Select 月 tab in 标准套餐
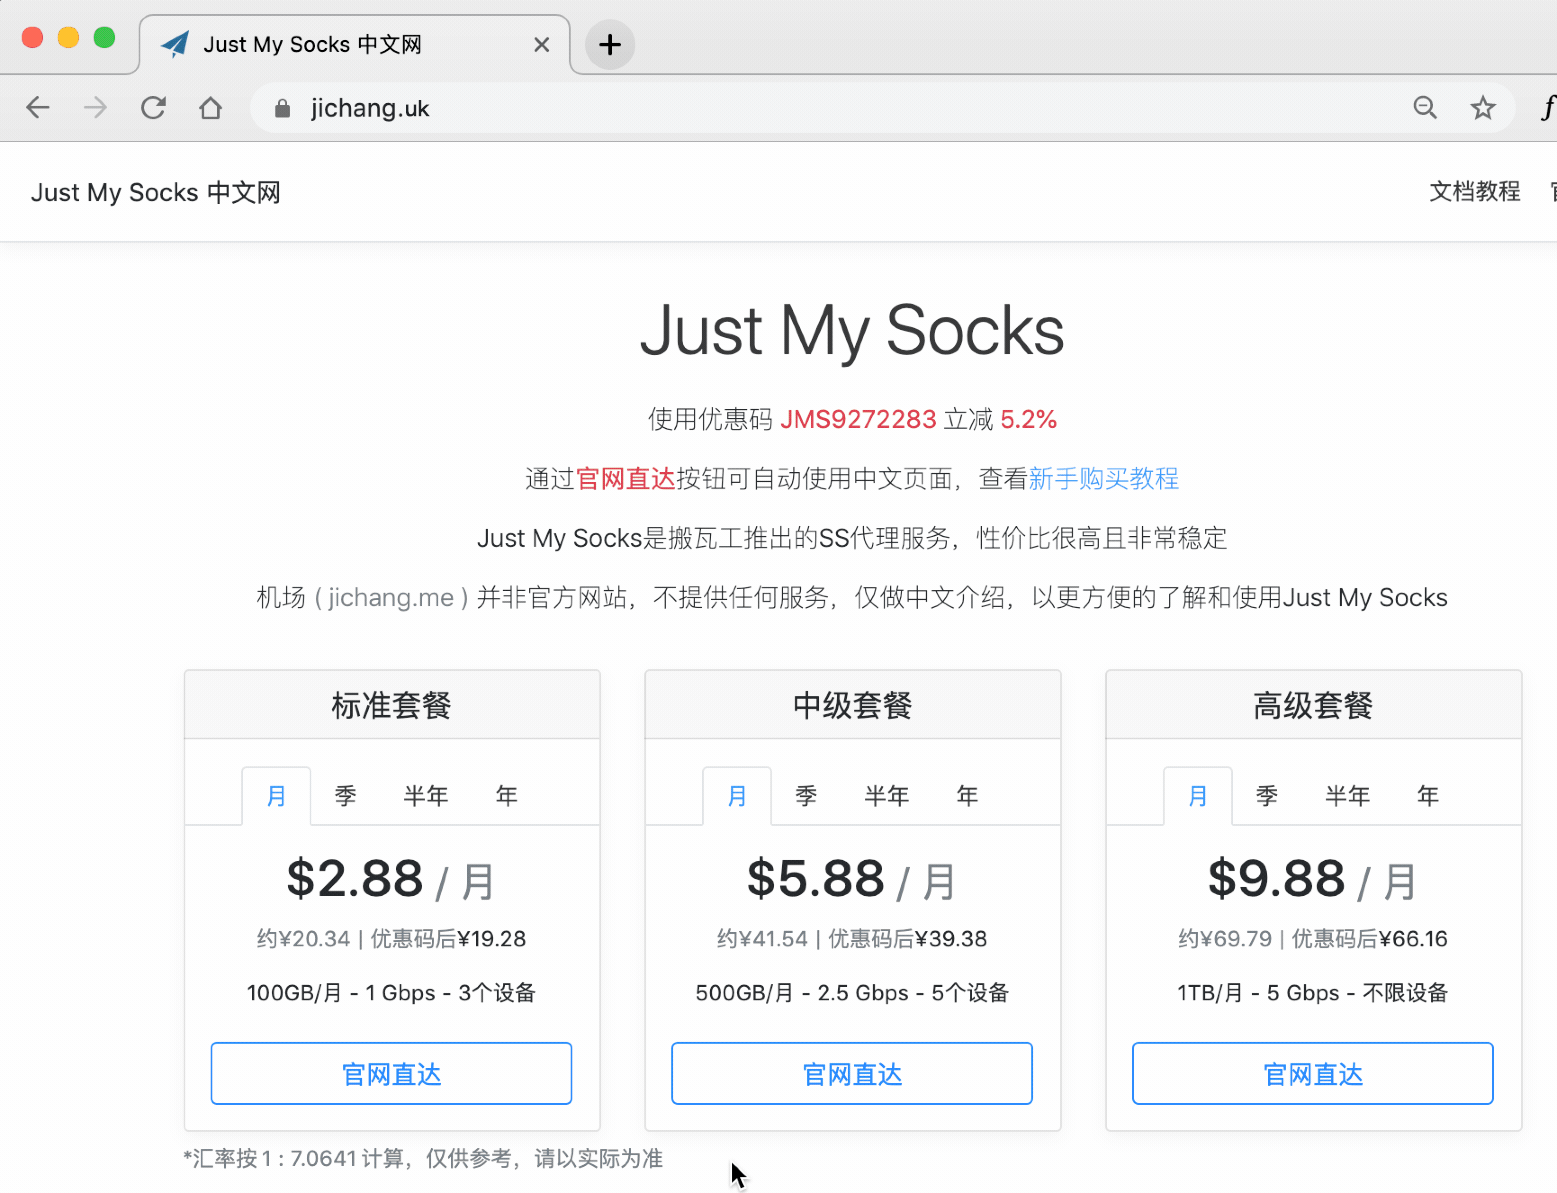This screenshot has width=1557, height=1193. point(276,796)
